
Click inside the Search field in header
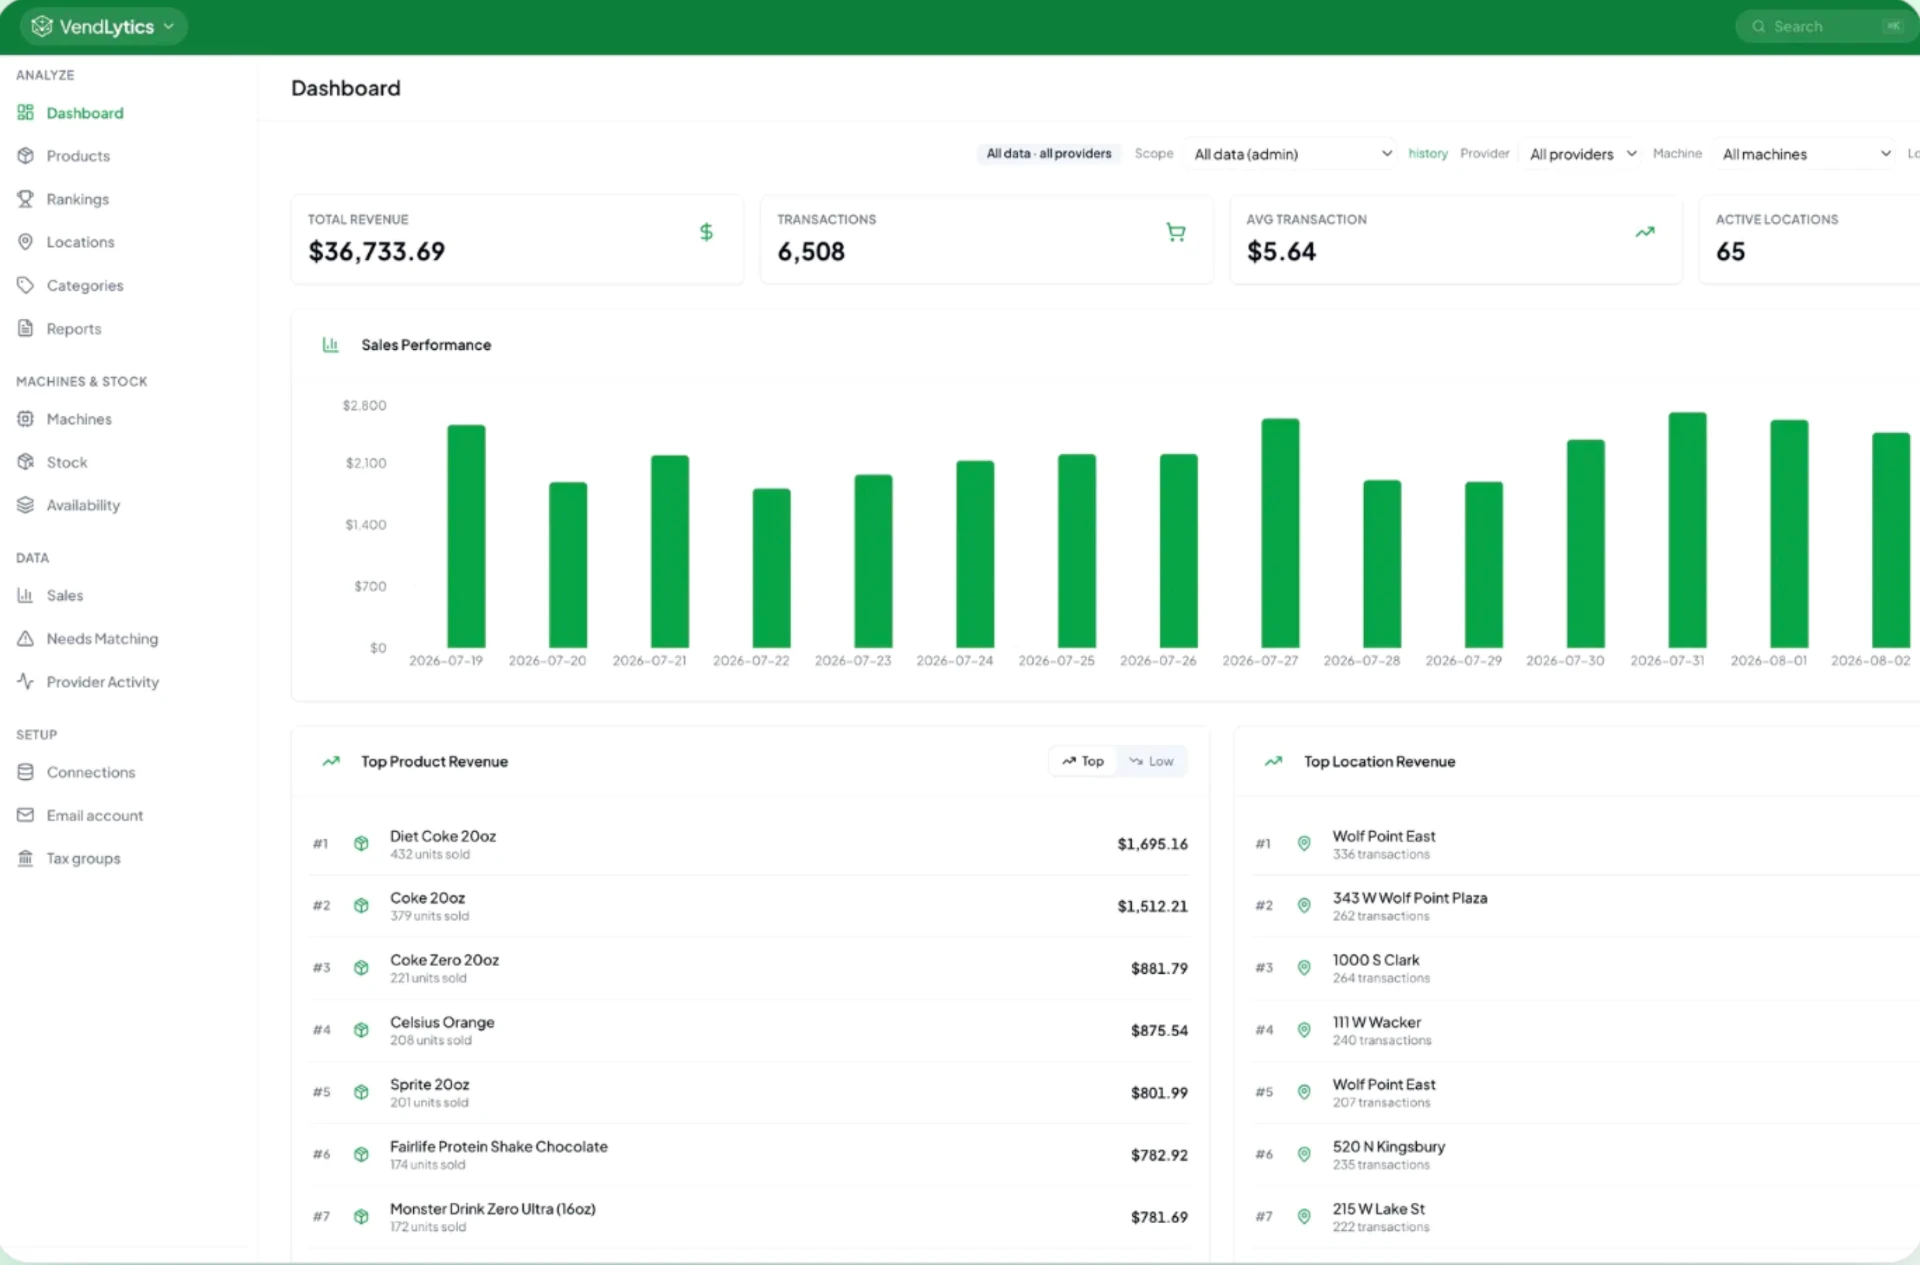pos(1825,26)
